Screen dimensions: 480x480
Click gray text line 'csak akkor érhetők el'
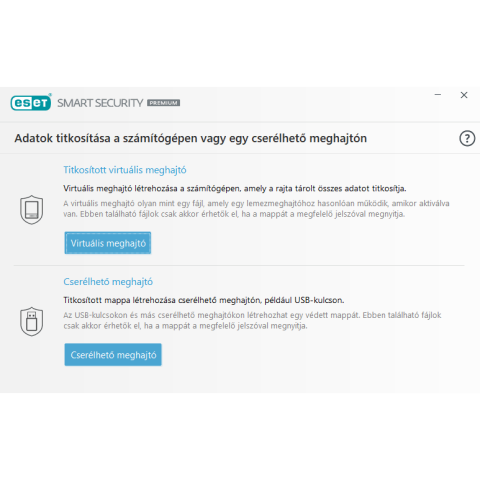[185, 326]
